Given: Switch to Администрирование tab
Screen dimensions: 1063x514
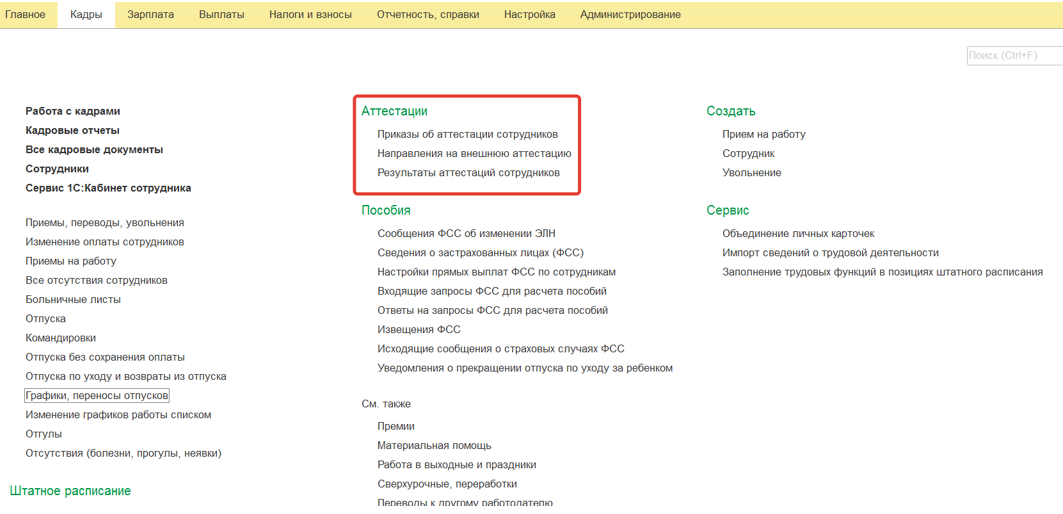Looking at the screenshot, I should (630, 15).
